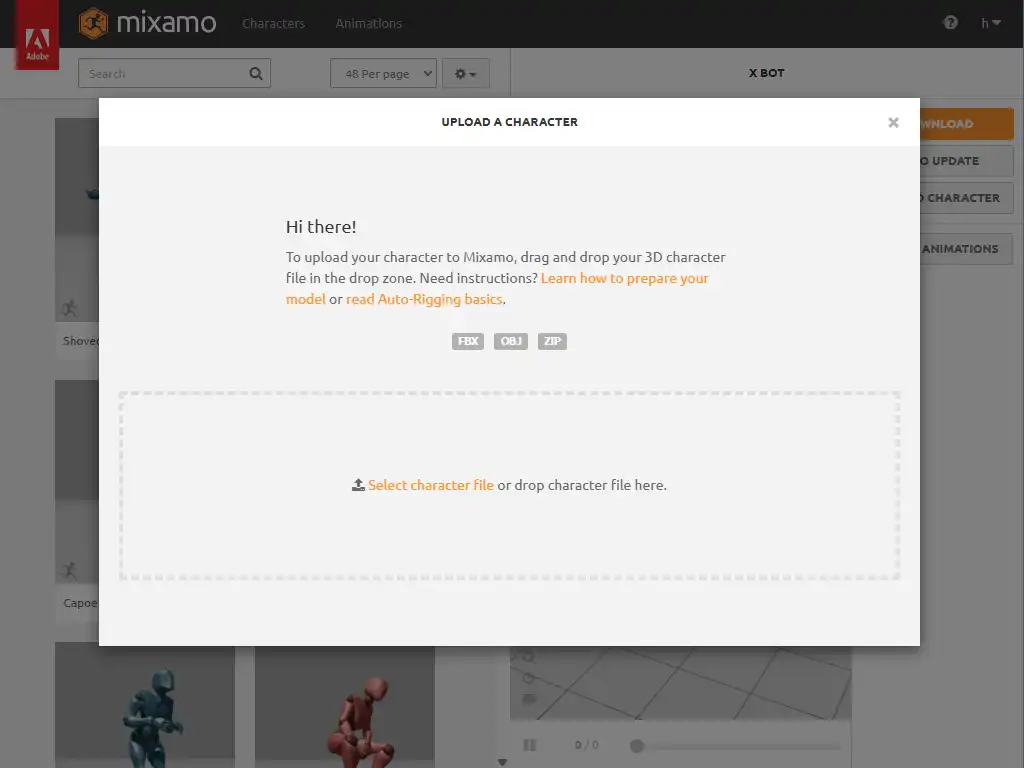Open the read Auto-Rigging basics link
This screenshot has width=1024, height=768.
[x=424, y=299]
